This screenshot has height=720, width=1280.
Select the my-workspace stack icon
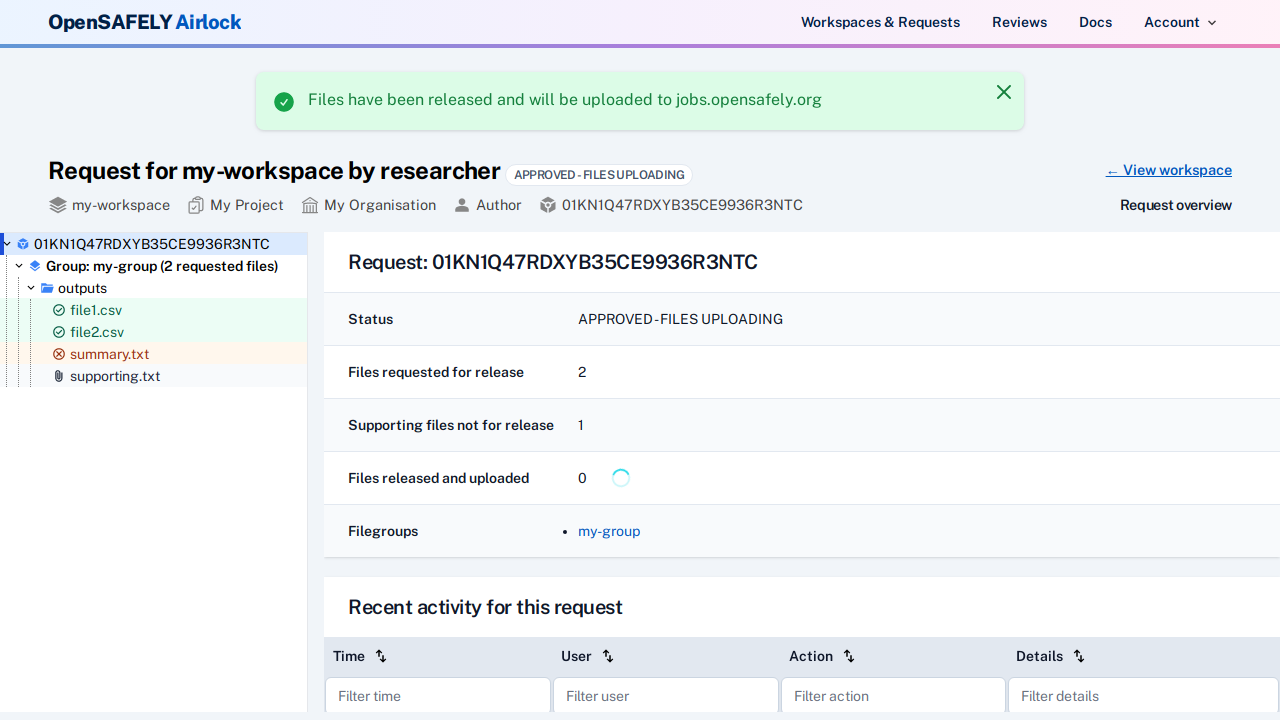point(55,204)
